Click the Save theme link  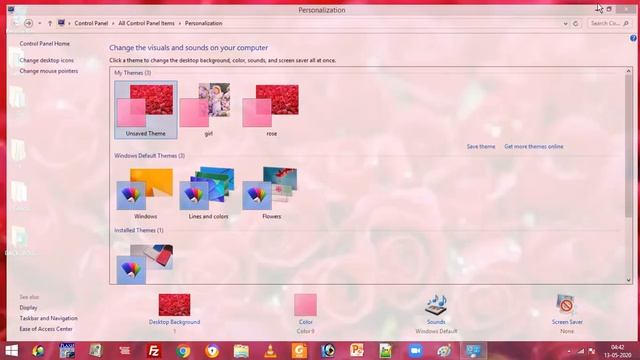(x=481, y=147)
